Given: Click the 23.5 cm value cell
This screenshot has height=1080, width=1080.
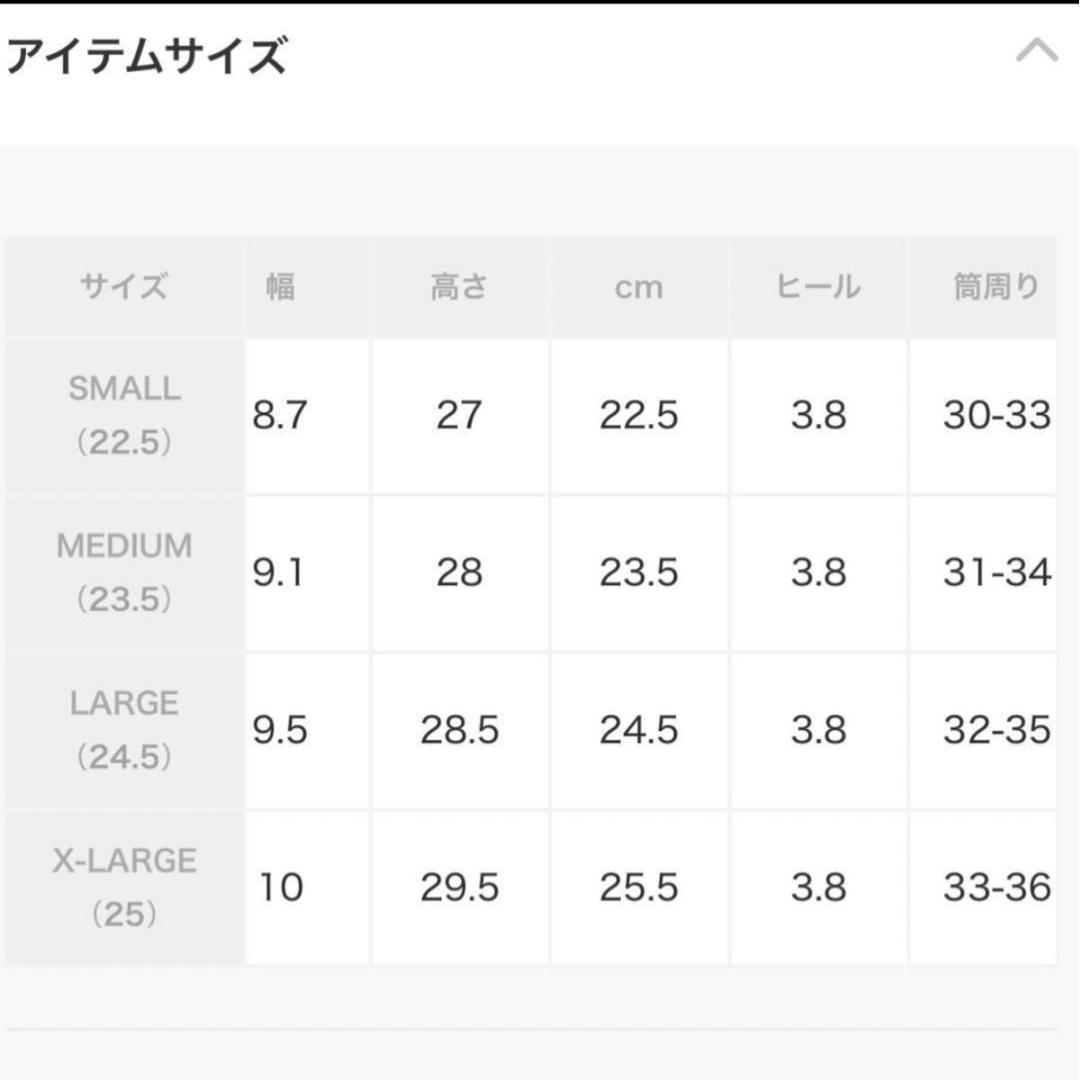Looking at the screenshot, I should (639, 572).
